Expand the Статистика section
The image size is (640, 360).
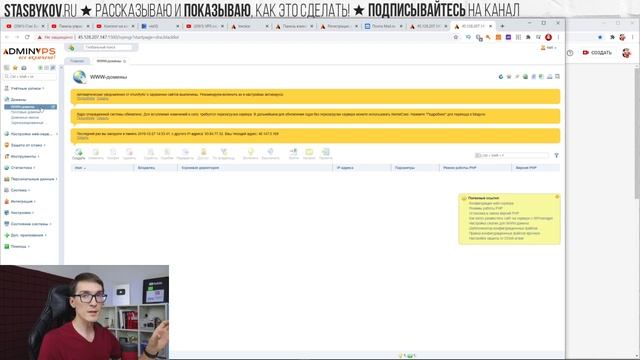click(x=20, y=168)
